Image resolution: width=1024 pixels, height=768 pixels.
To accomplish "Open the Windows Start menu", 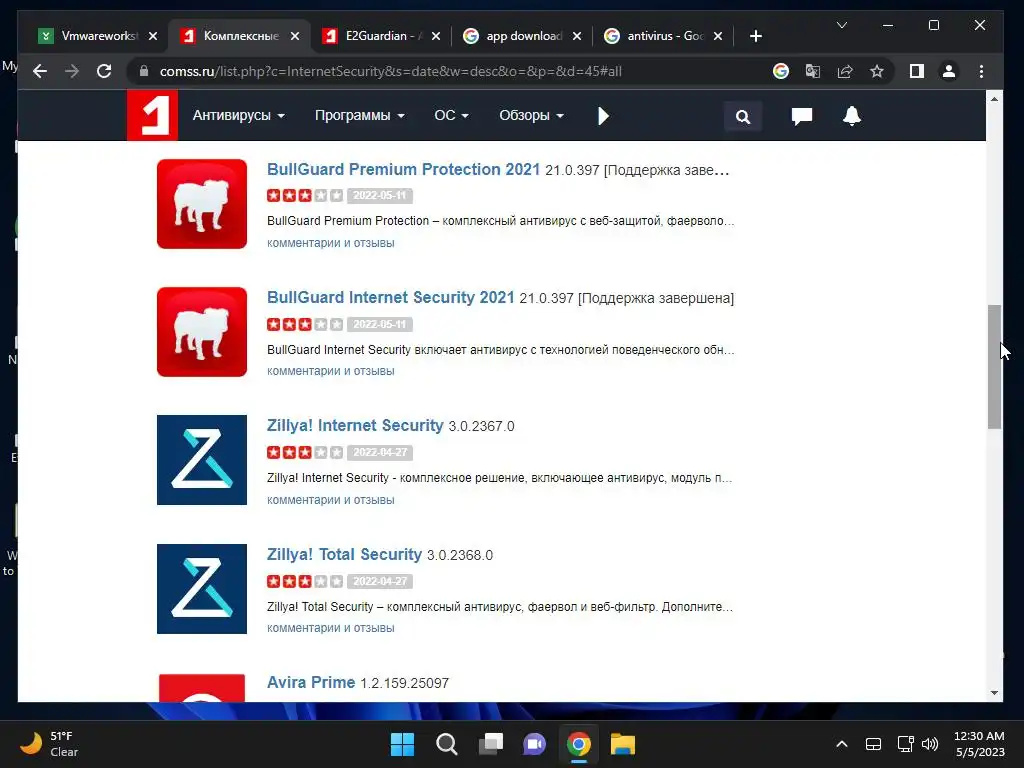I will click(x=402, y=744).
